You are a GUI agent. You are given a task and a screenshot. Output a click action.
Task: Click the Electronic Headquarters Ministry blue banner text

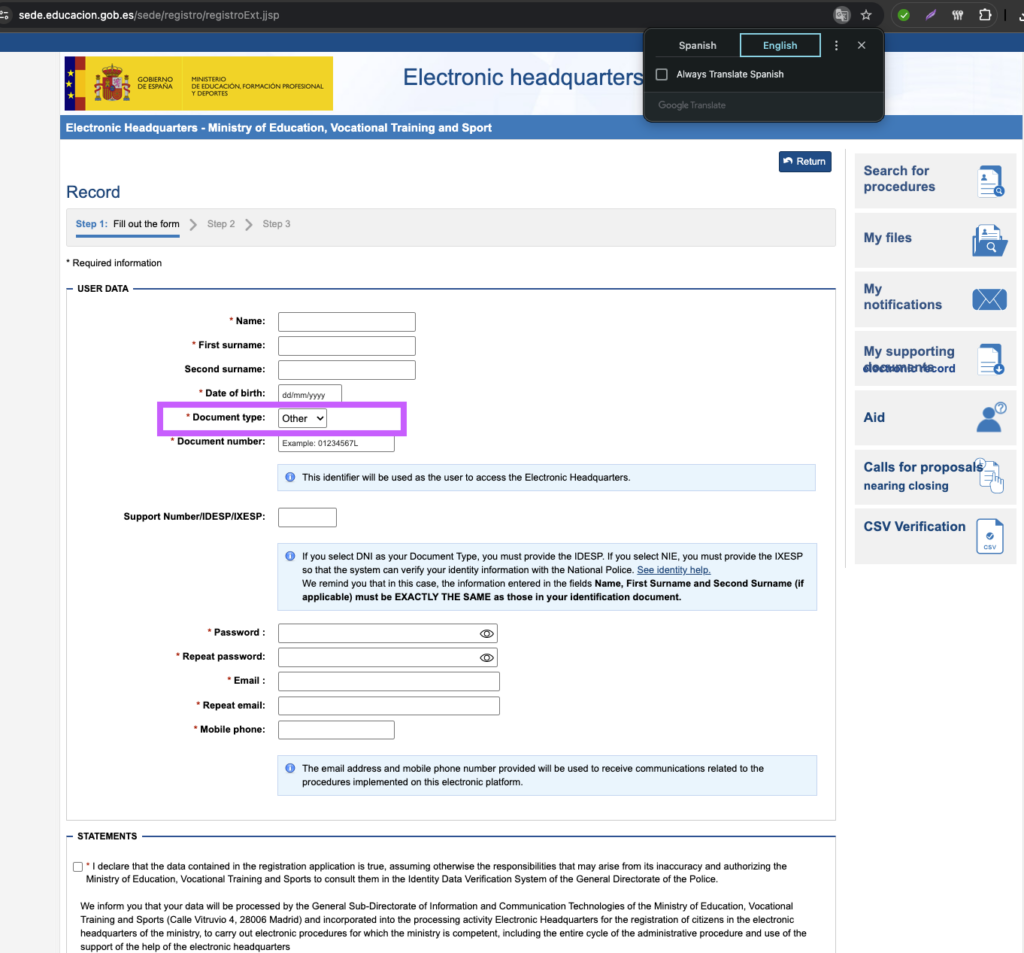[279, 128]
